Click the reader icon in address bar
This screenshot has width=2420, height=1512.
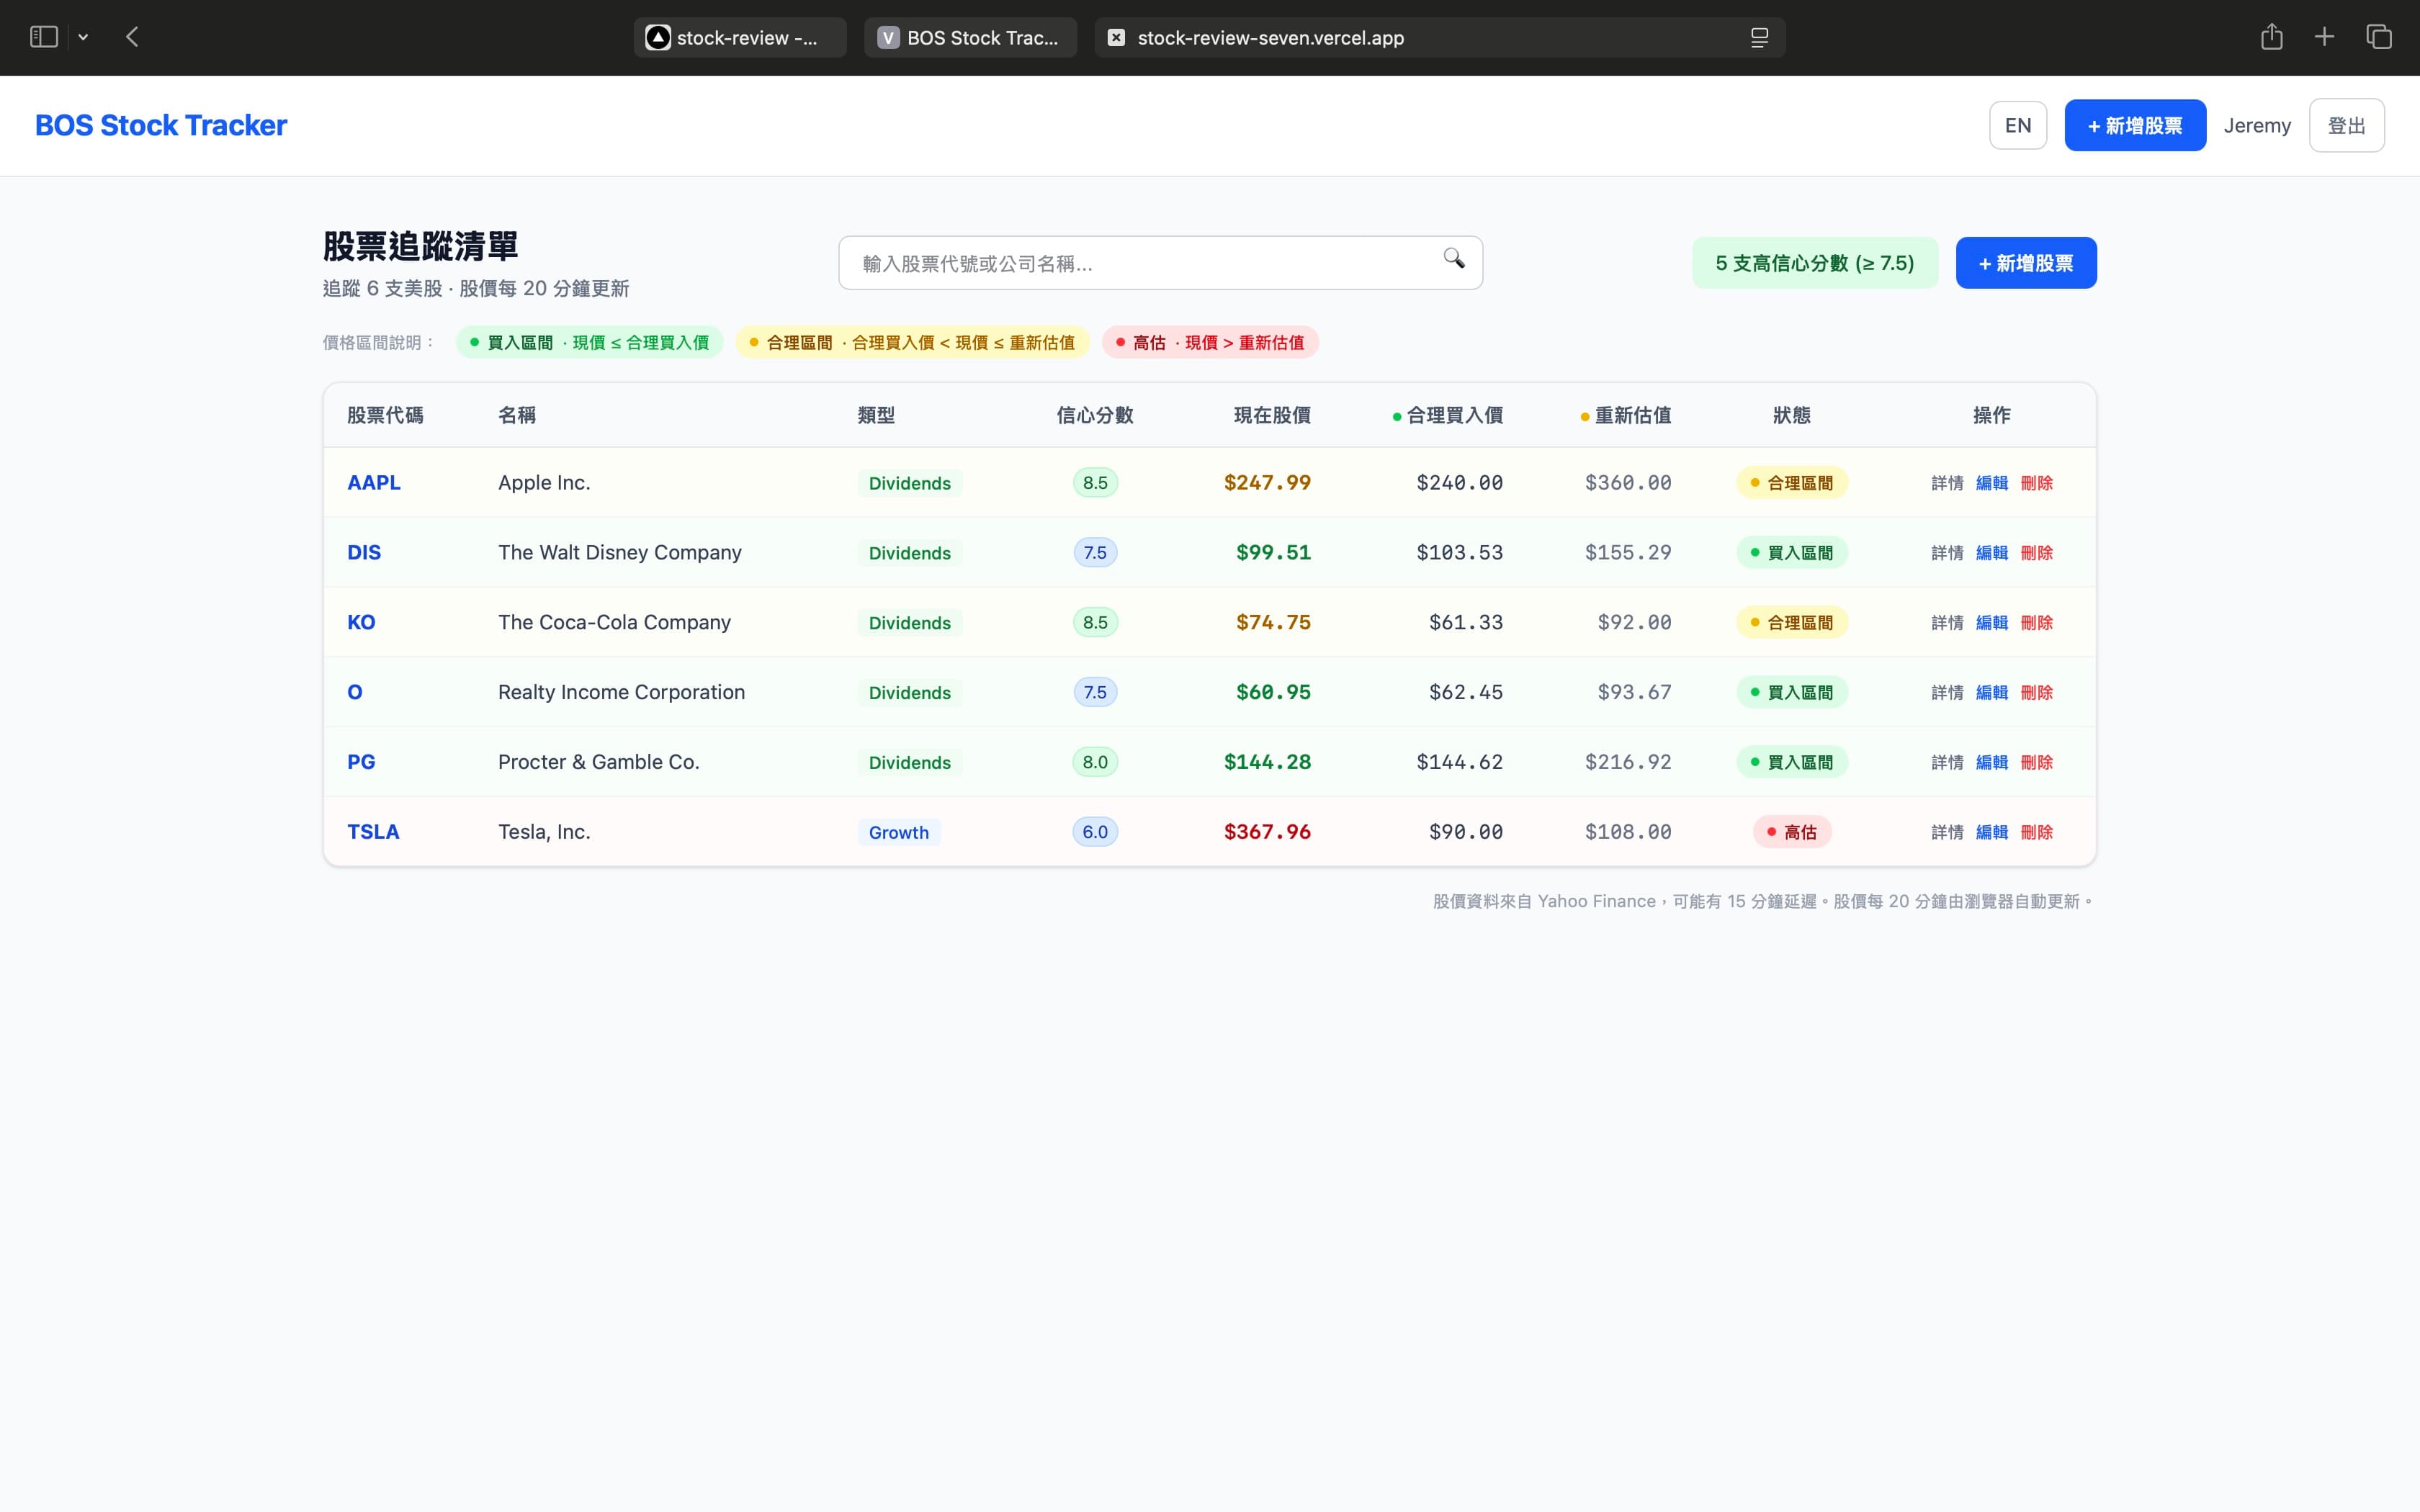click(x=1759, y=38)
